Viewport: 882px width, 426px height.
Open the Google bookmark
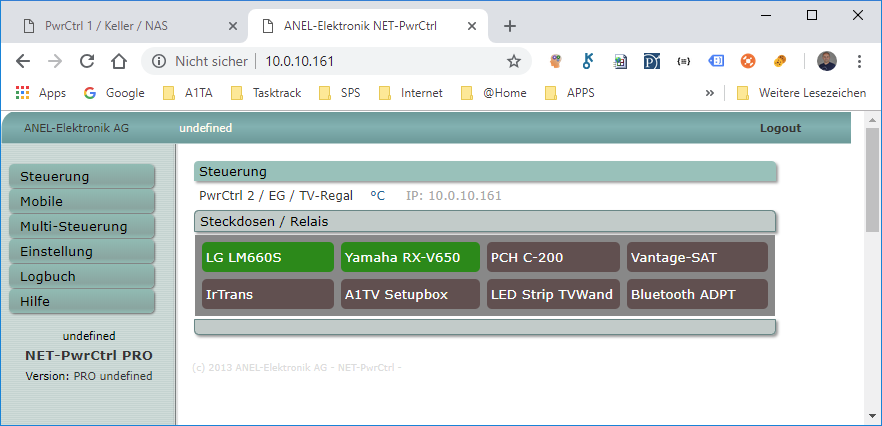114,93
